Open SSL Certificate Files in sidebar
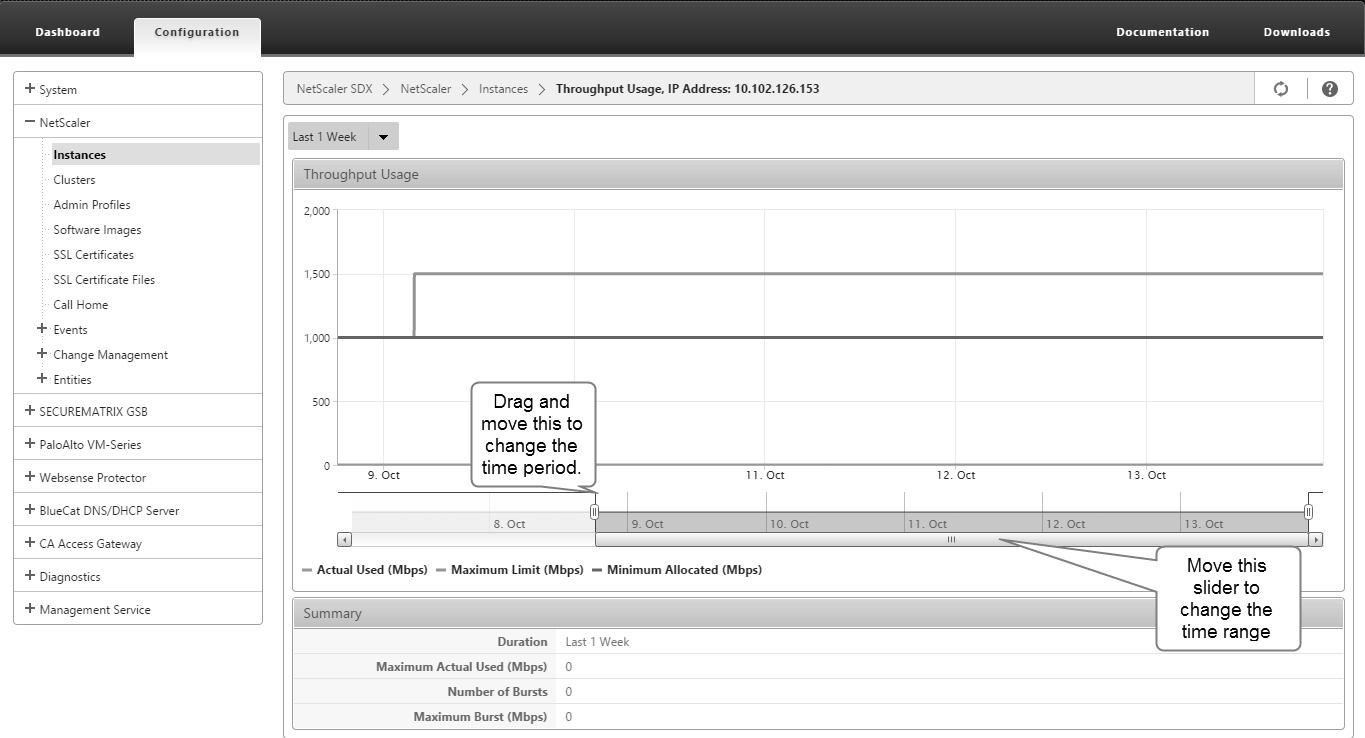1365x738 pixels. [x=104, y=280]
